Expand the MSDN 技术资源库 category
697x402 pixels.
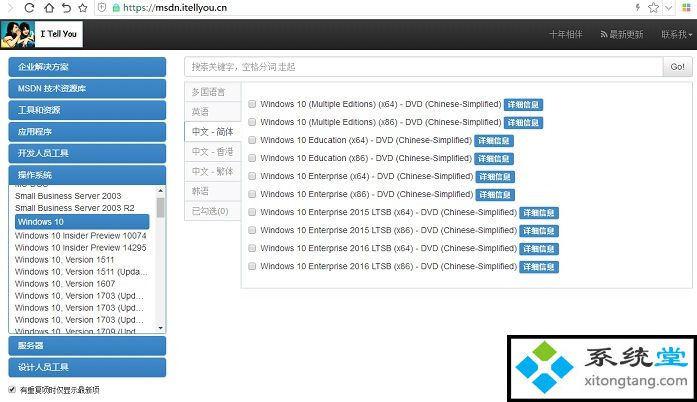[87, 88]
